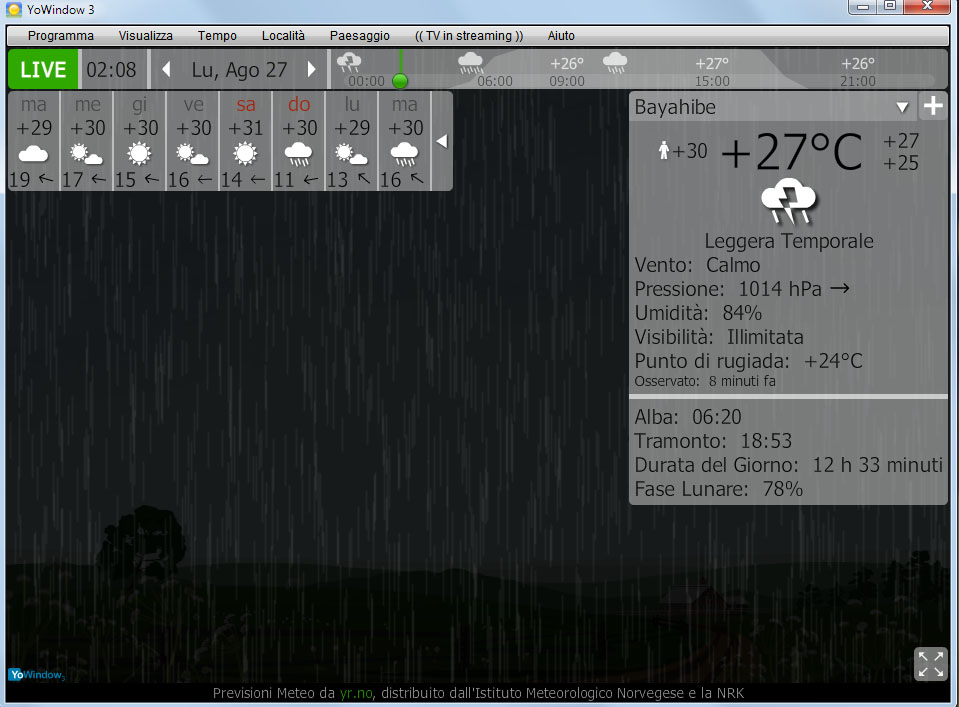Select Sunday rainy forecast day
The image size is (959, 707).
[x=298, y=141]
